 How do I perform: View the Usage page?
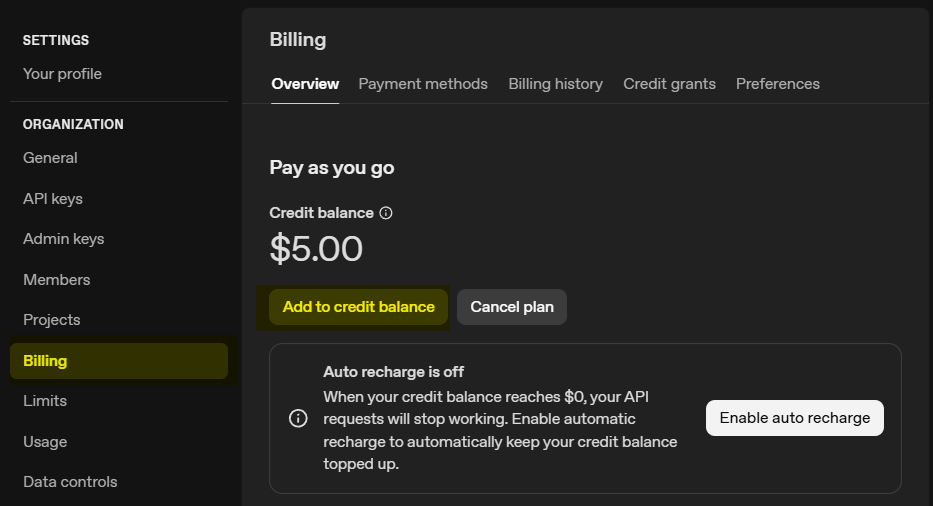(x=45, y=442)
